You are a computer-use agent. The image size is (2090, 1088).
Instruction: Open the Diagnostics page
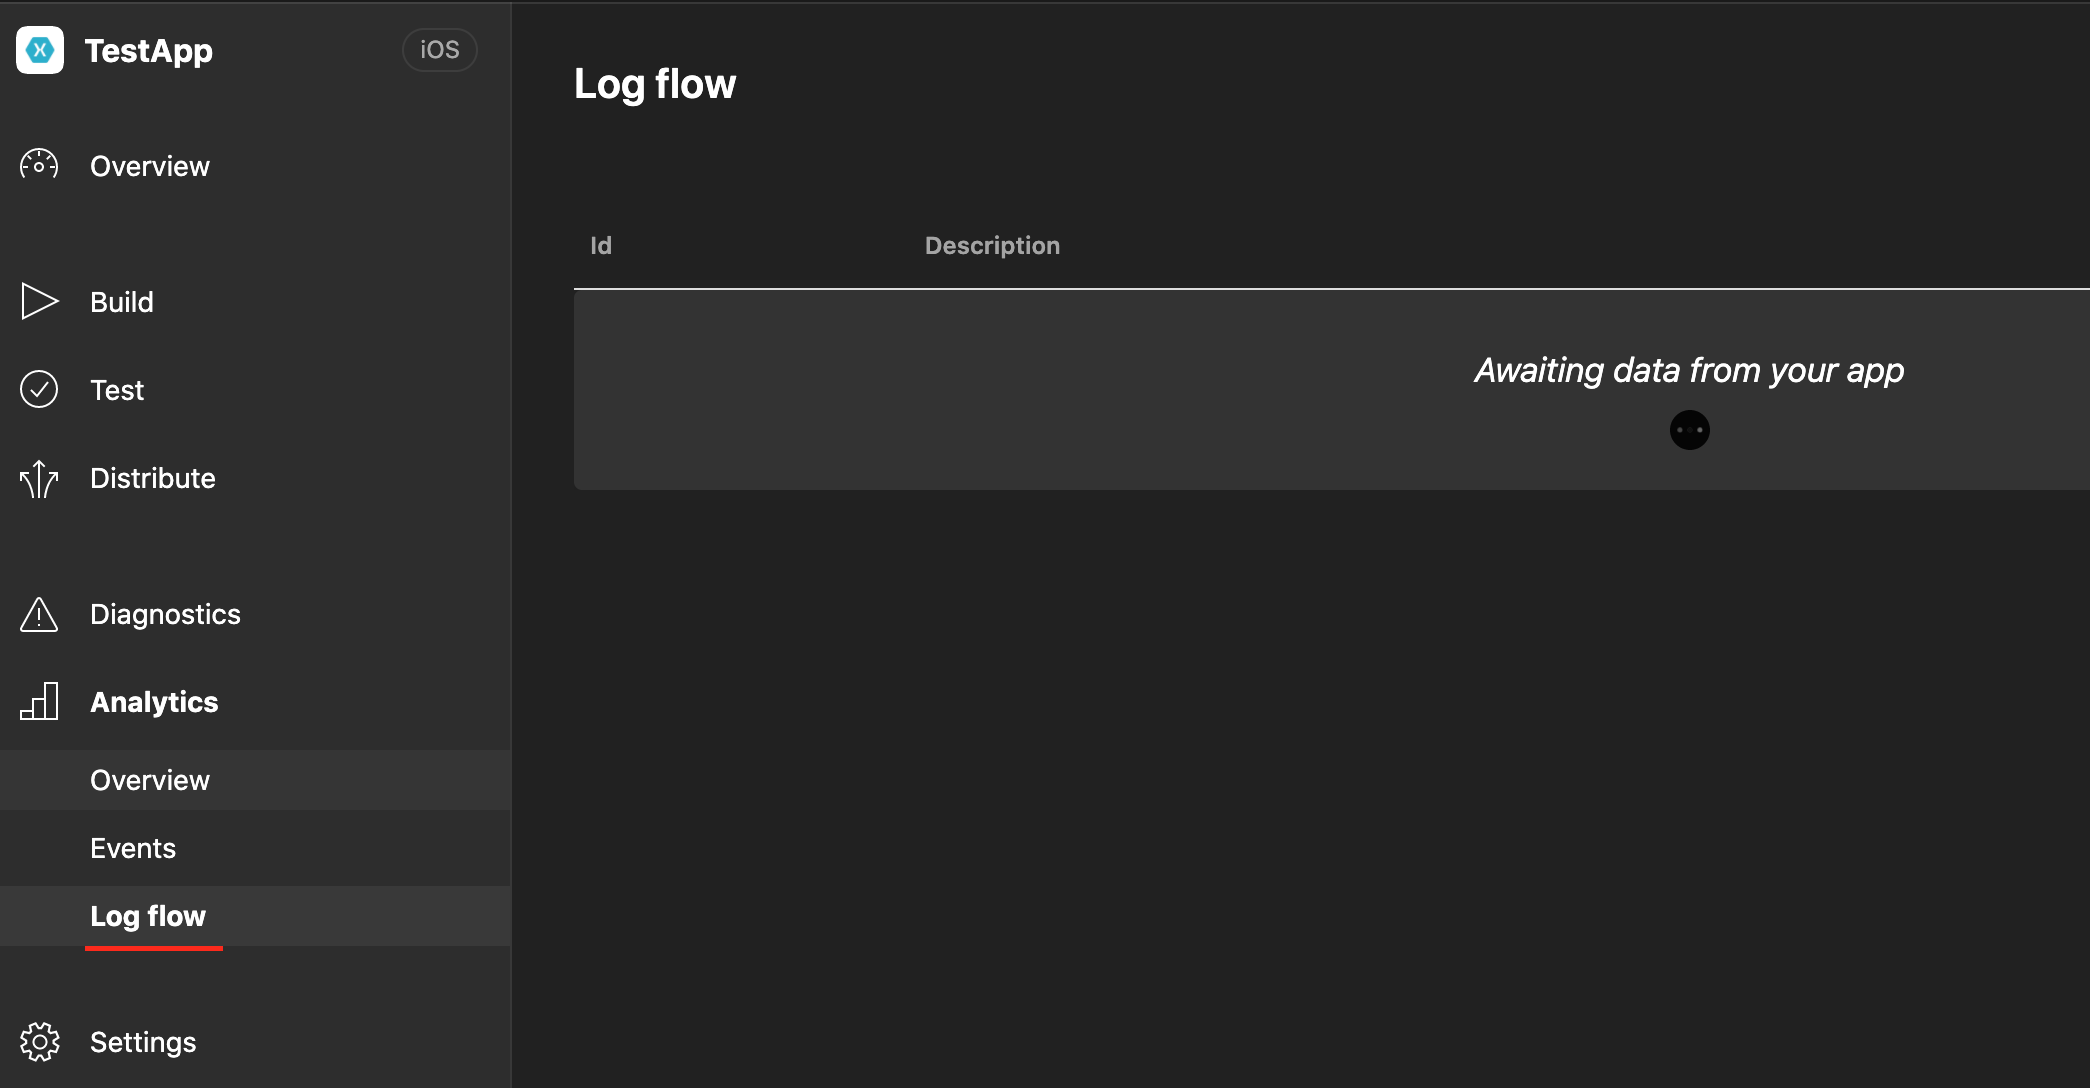tap(166, 614)
